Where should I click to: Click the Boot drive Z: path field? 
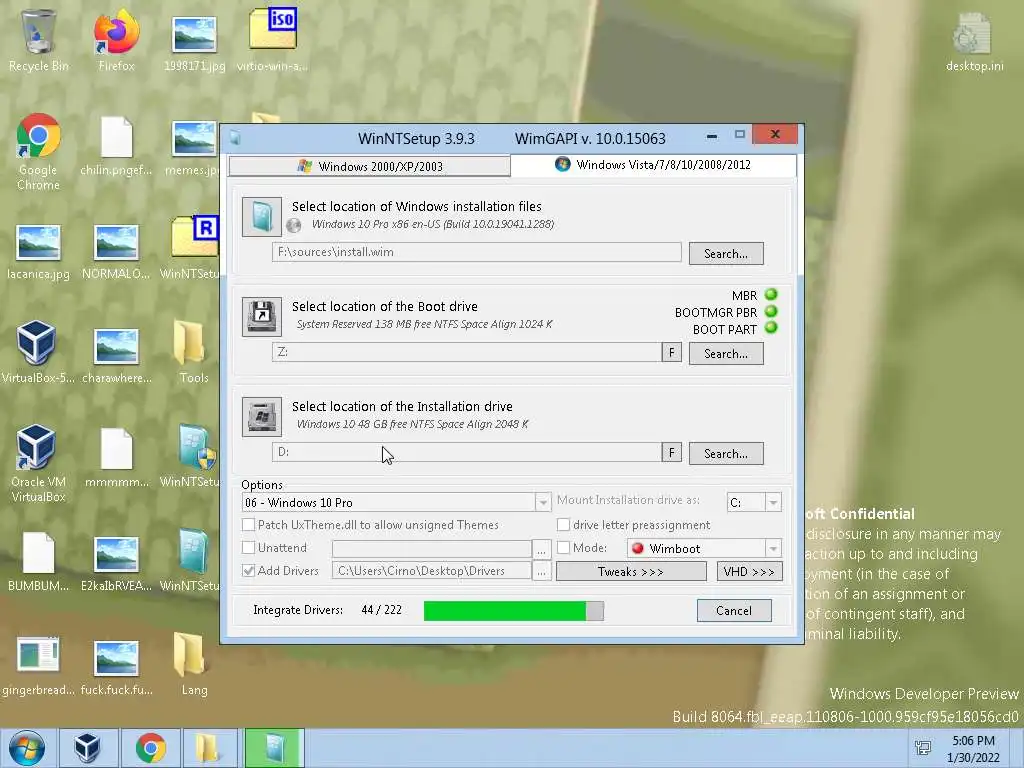[x=467, y=352]
